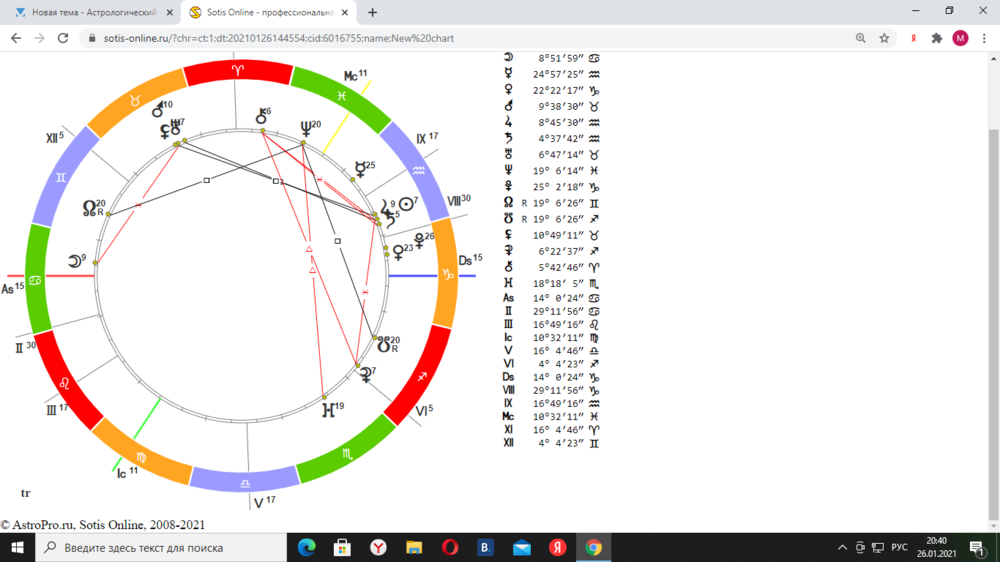The height and width of the screenshot is (562, 1000).
Task: Click the Scorpio sign segment on the chart
Action: 347,454
